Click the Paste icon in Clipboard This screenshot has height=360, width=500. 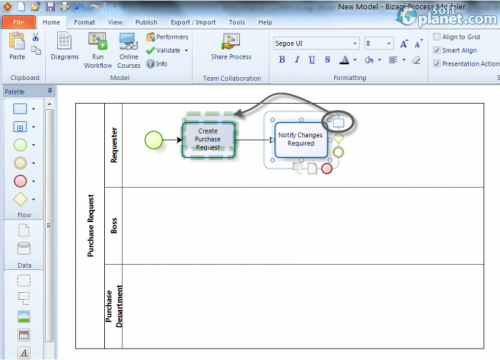point(17,46)
